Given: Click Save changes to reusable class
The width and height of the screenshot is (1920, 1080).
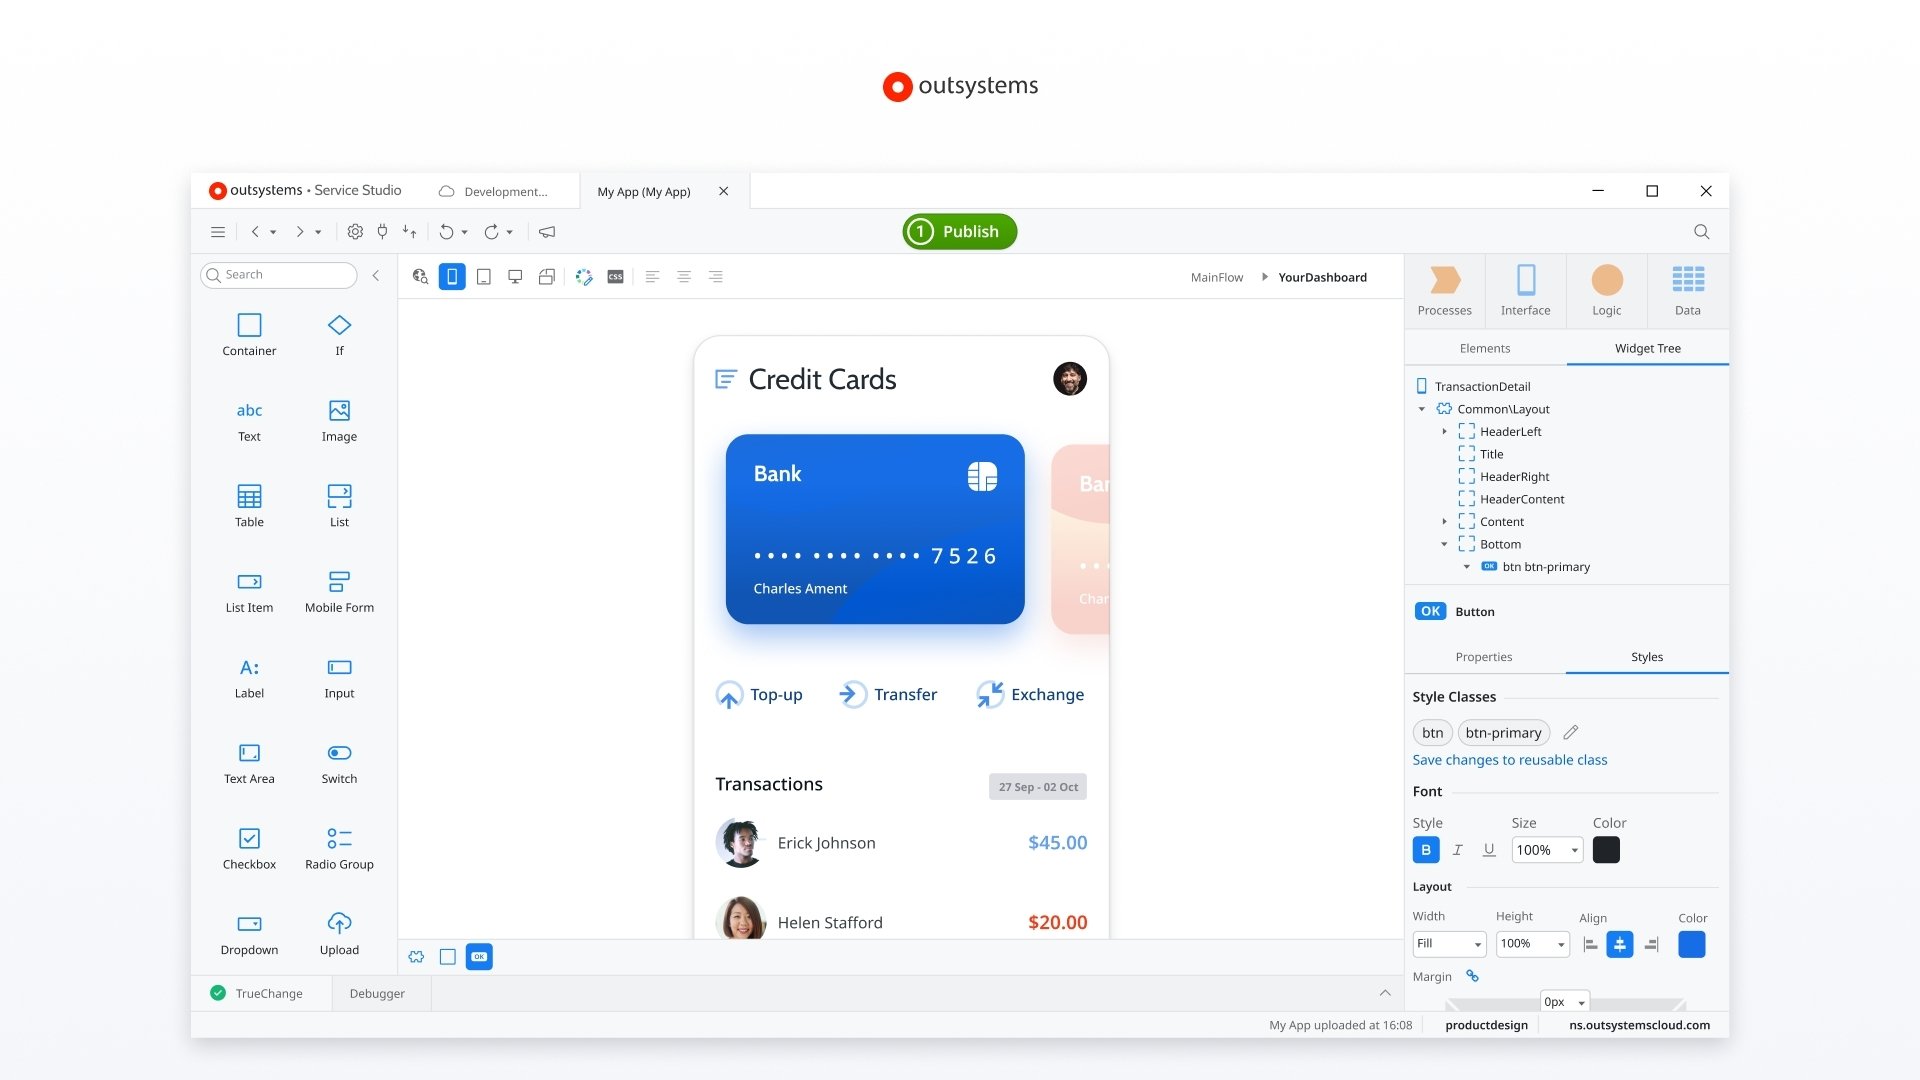Looking at the screenshot, I should pos(1510,760).
